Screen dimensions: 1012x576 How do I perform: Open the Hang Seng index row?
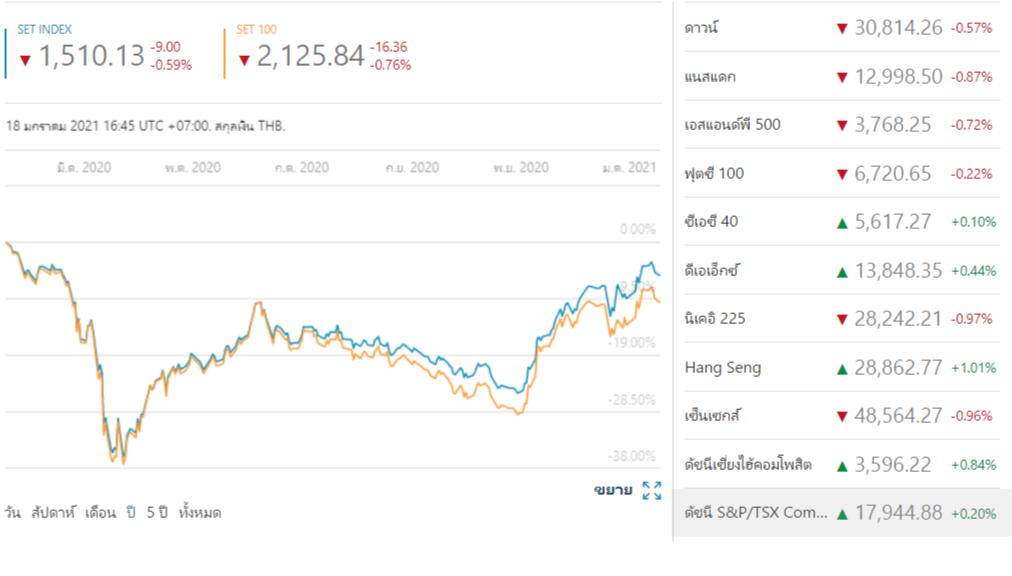[x=723, y=368]
